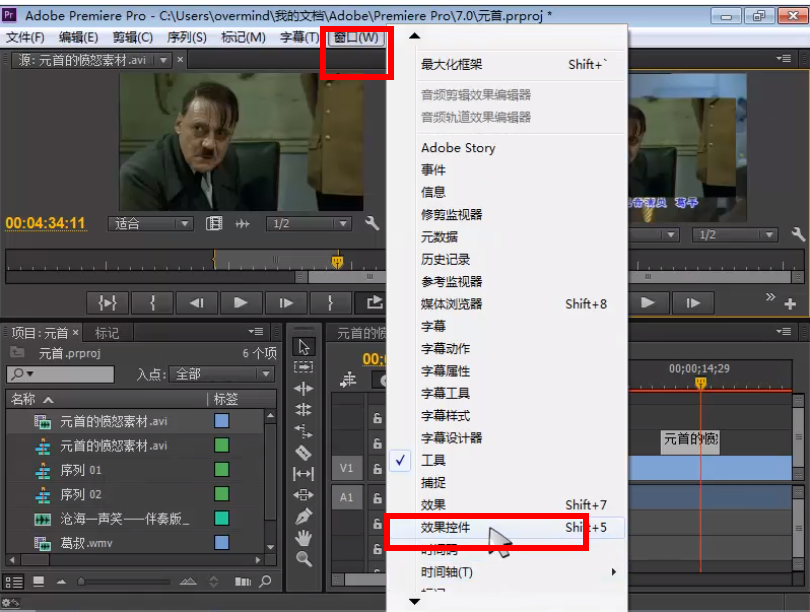
Task: Open the source clip tab dropdown arrow
Action: coord(163,60)
